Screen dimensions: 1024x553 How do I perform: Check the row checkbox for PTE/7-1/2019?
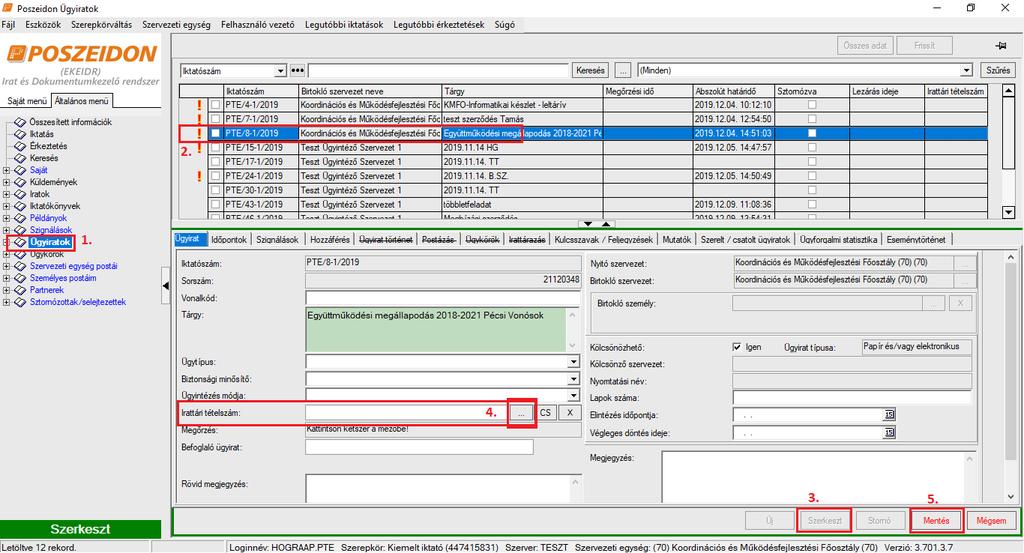coord(216,119)
